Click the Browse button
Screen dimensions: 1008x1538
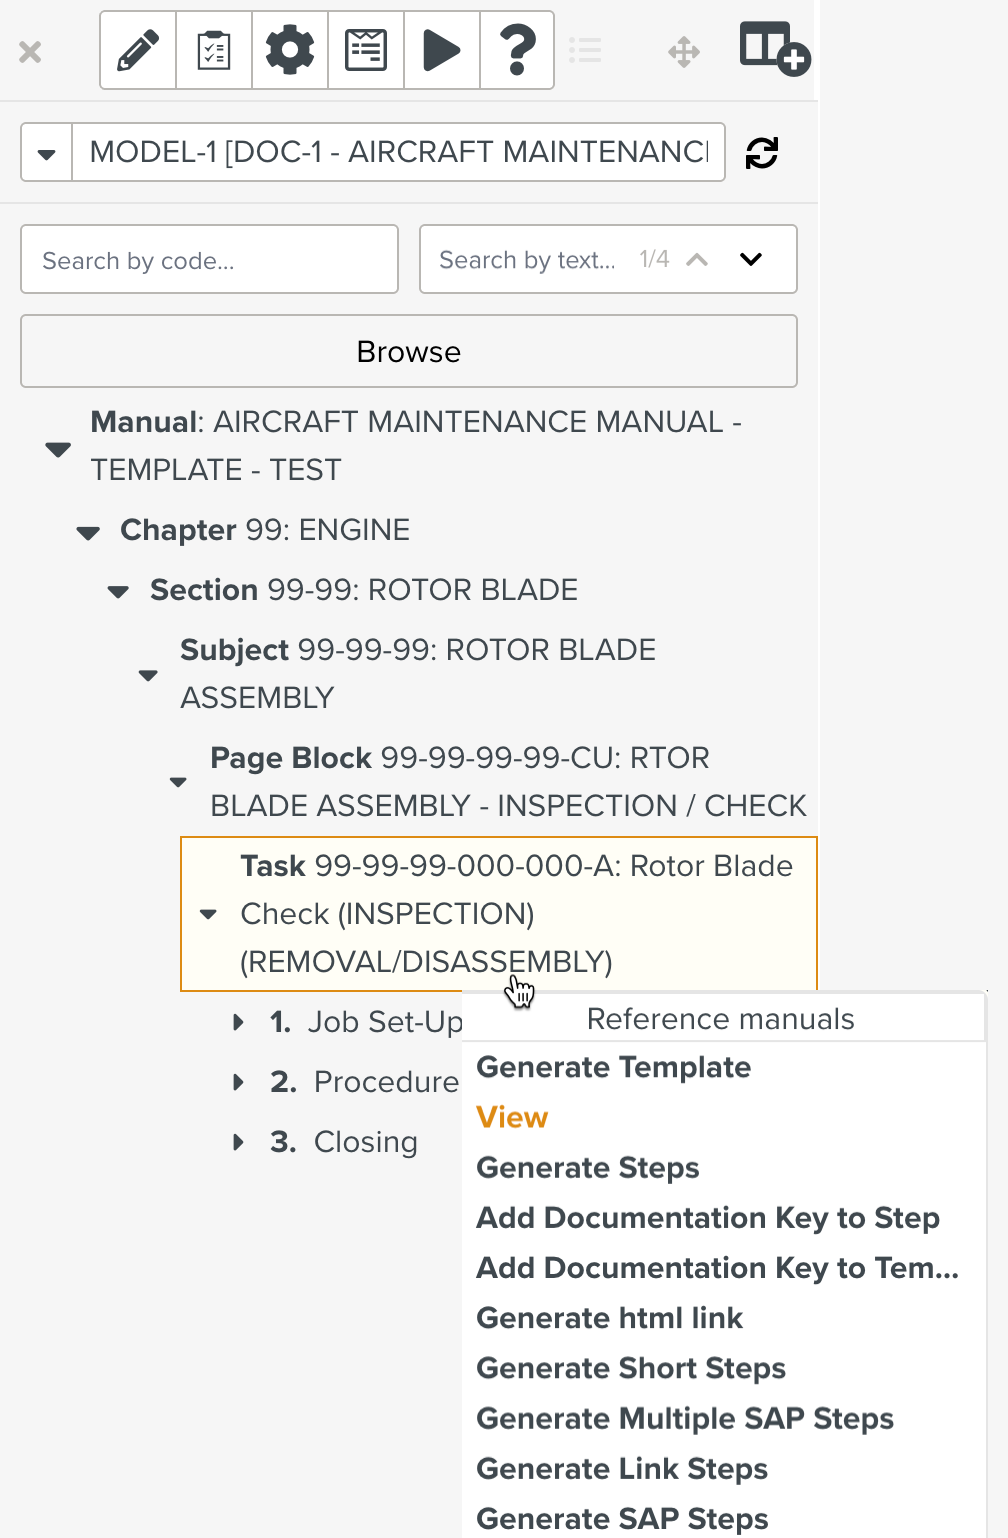tap(408, 352)
